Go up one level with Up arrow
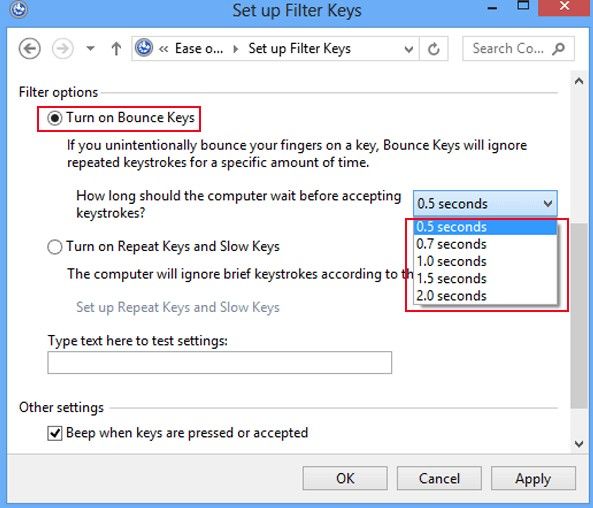The width and height of the screenshot is (593, 508). (x=116, y=49)
